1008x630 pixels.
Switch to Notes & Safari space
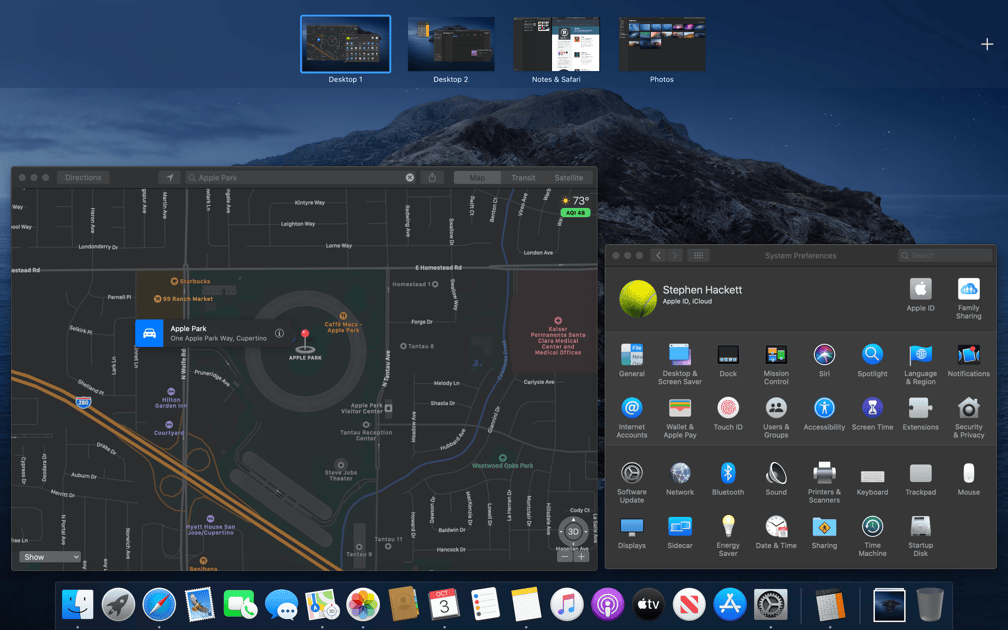click(556, 44)
